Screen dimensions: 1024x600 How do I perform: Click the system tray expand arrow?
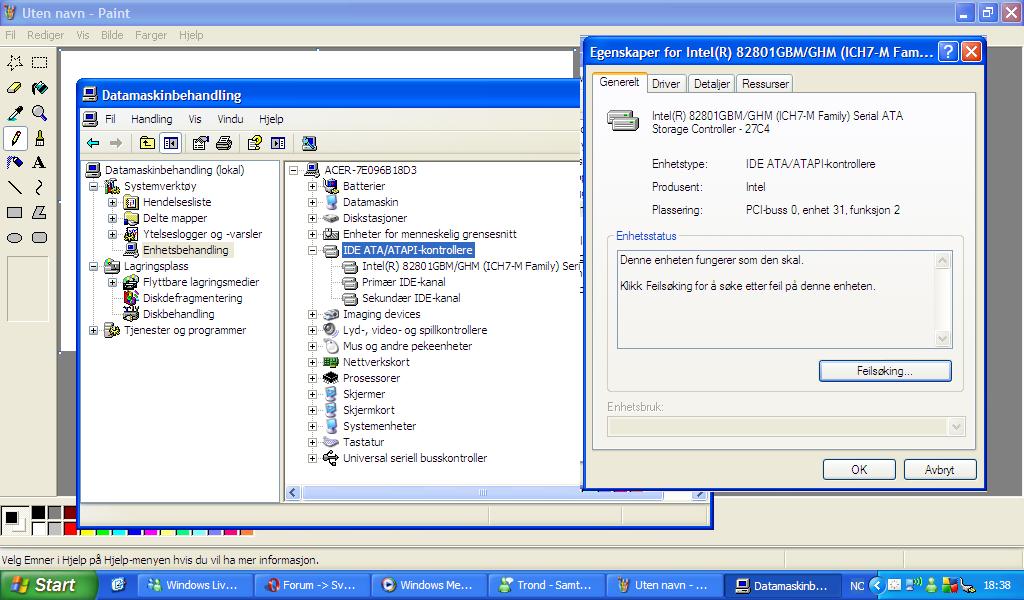877,585
